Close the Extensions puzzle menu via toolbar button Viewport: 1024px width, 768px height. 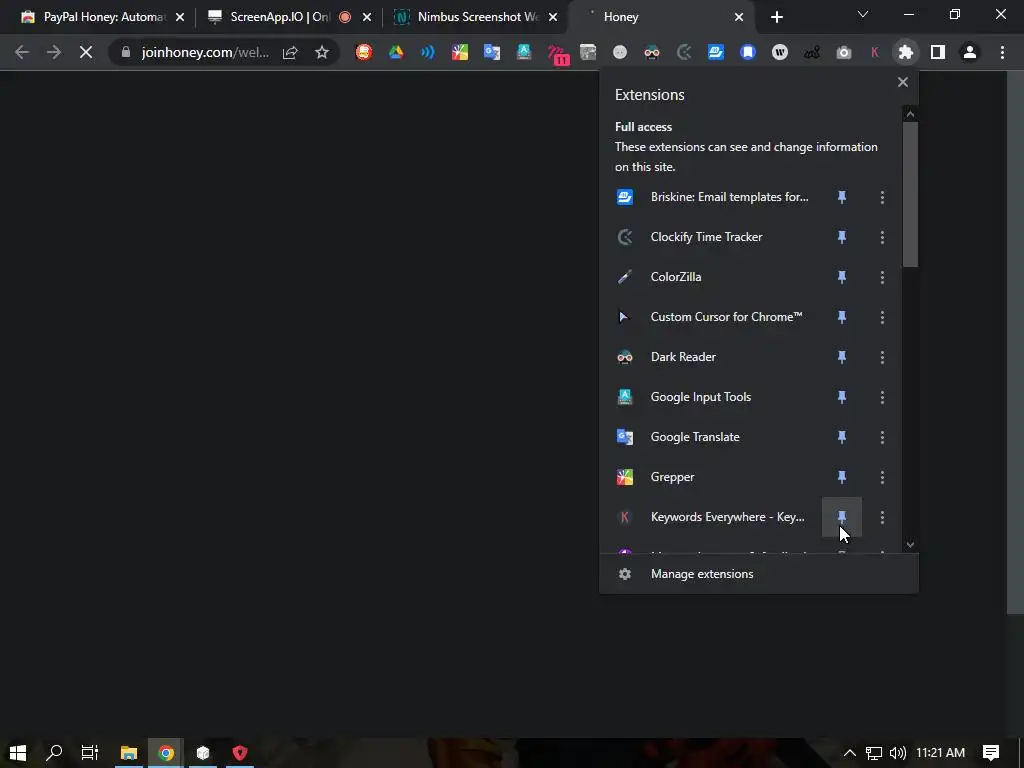906,52
